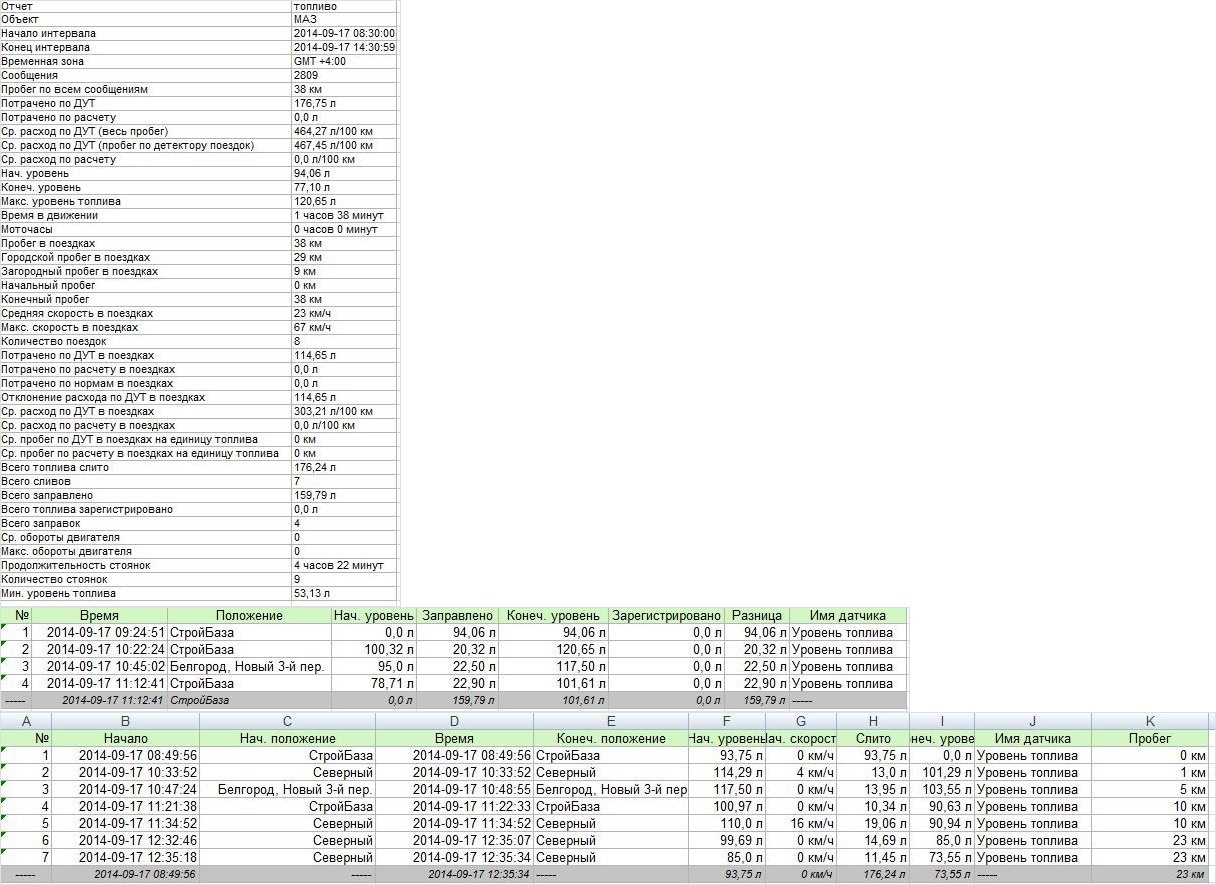The image size is (1216, 885).
Task: Click the 'Разница' table header
Action: tap(756, 616)
